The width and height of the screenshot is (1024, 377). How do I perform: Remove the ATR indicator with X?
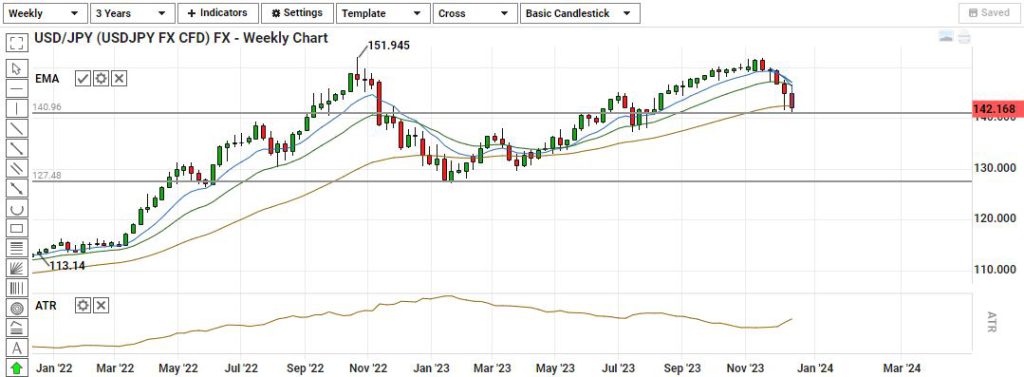click(x=101, y=305)
